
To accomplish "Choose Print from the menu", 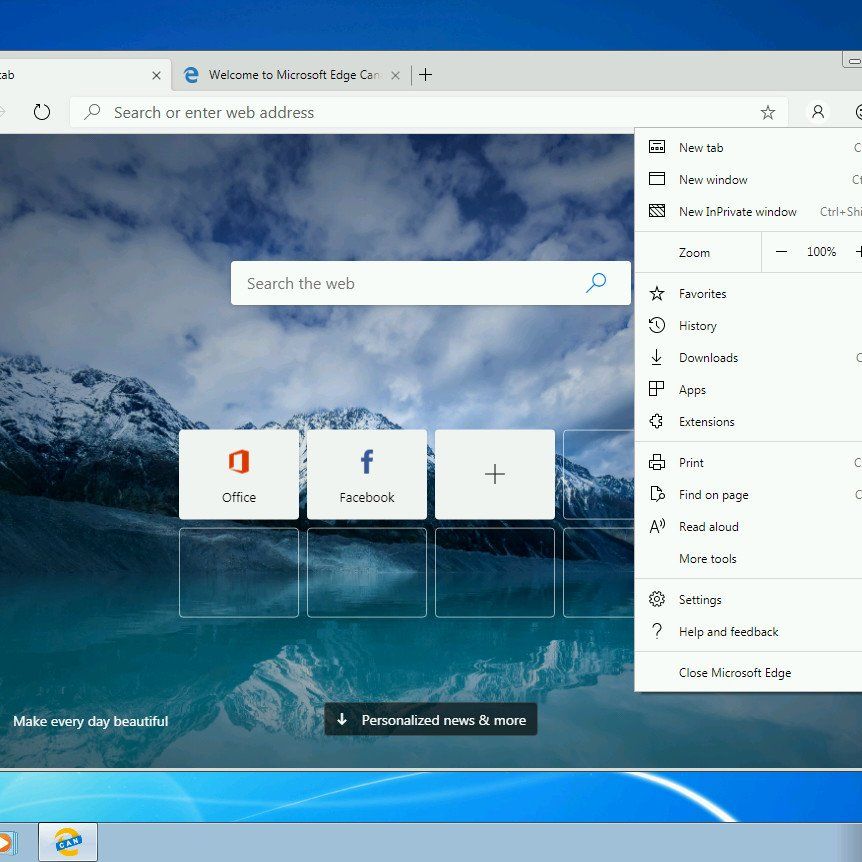I will click(748, 463).
